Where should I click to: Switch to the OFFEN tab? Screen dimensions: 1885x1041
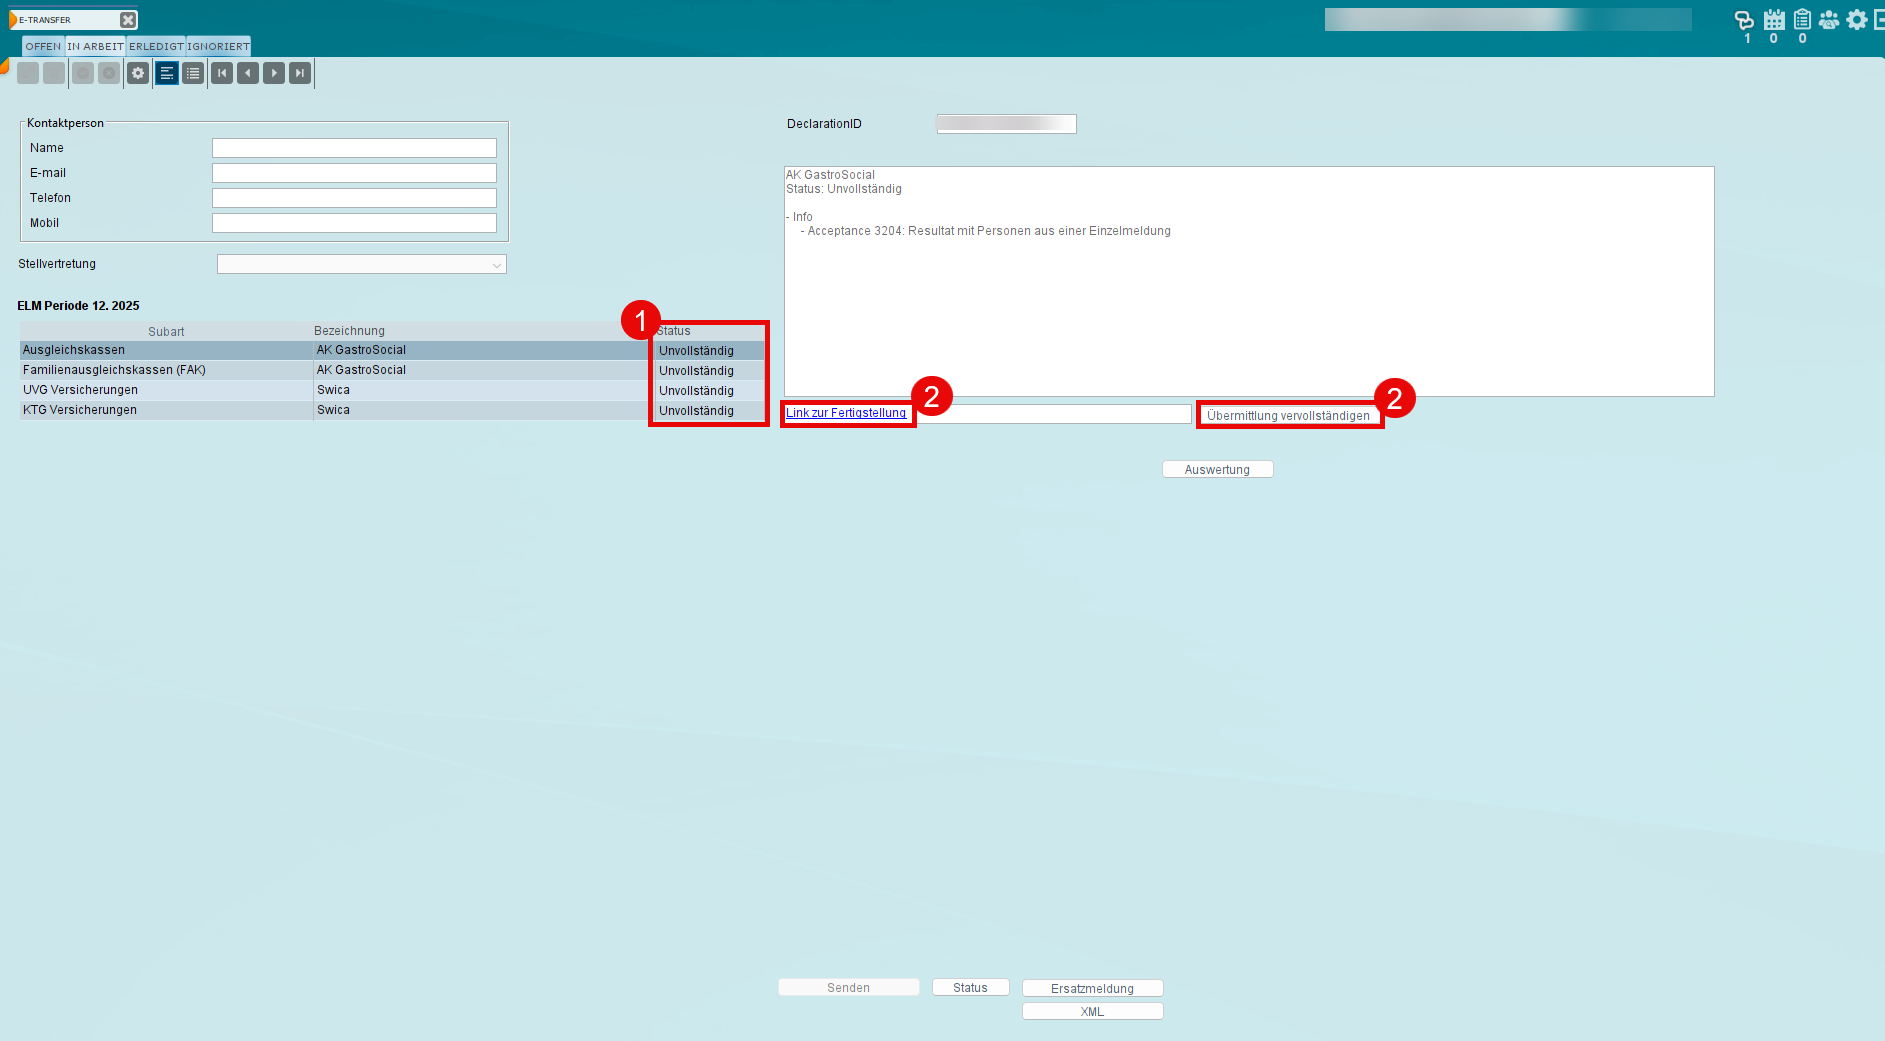click(x=43, y=47)
